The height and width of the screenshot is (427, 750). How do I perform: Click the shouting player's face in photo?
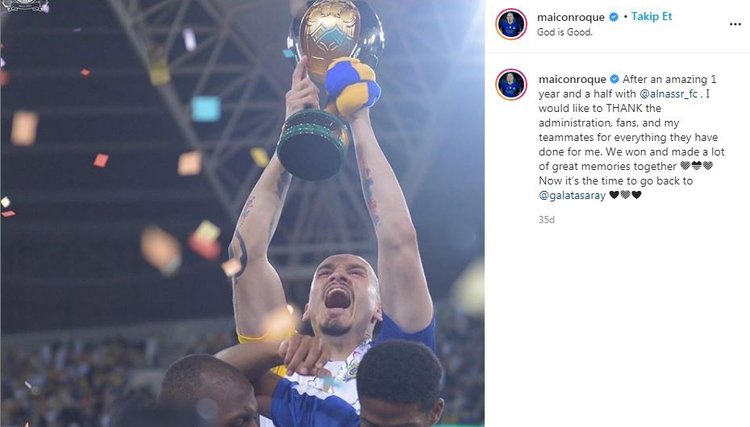point(341,295)
